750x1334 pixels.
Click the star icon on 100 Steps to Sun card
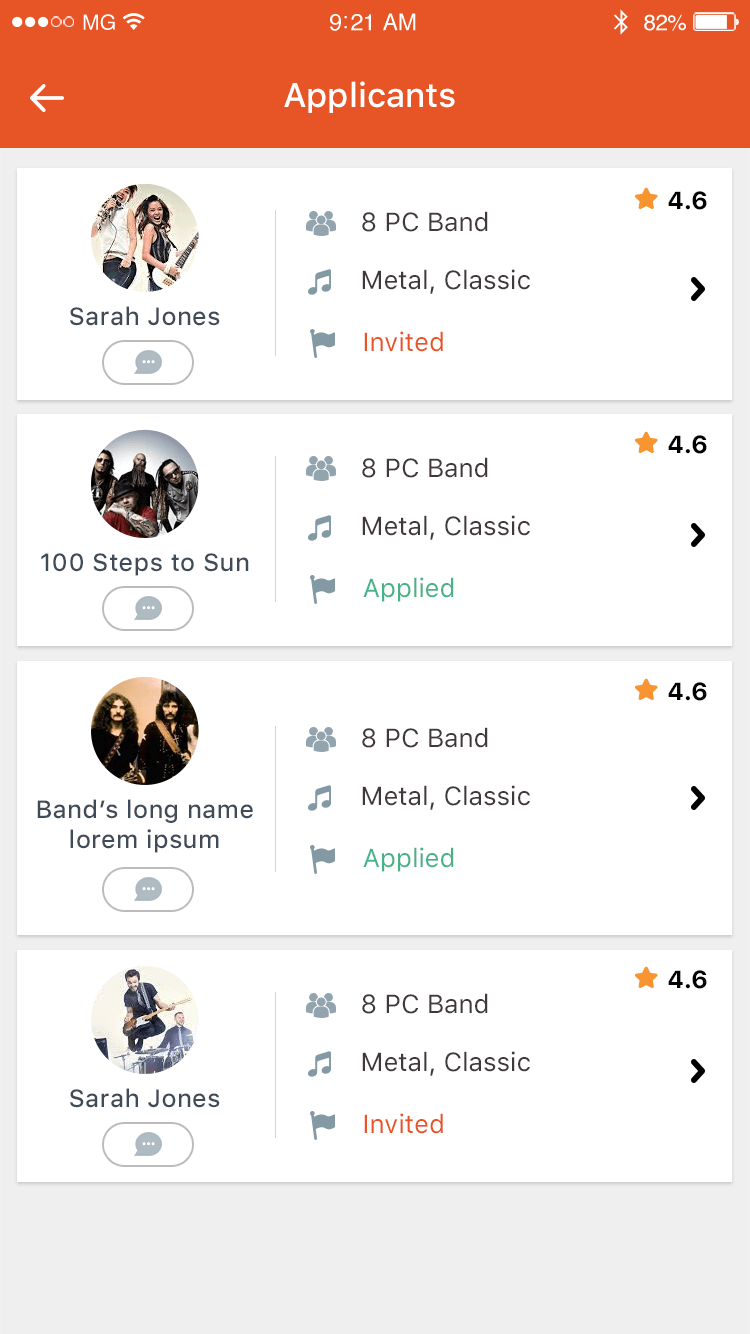tap(646, 443)
